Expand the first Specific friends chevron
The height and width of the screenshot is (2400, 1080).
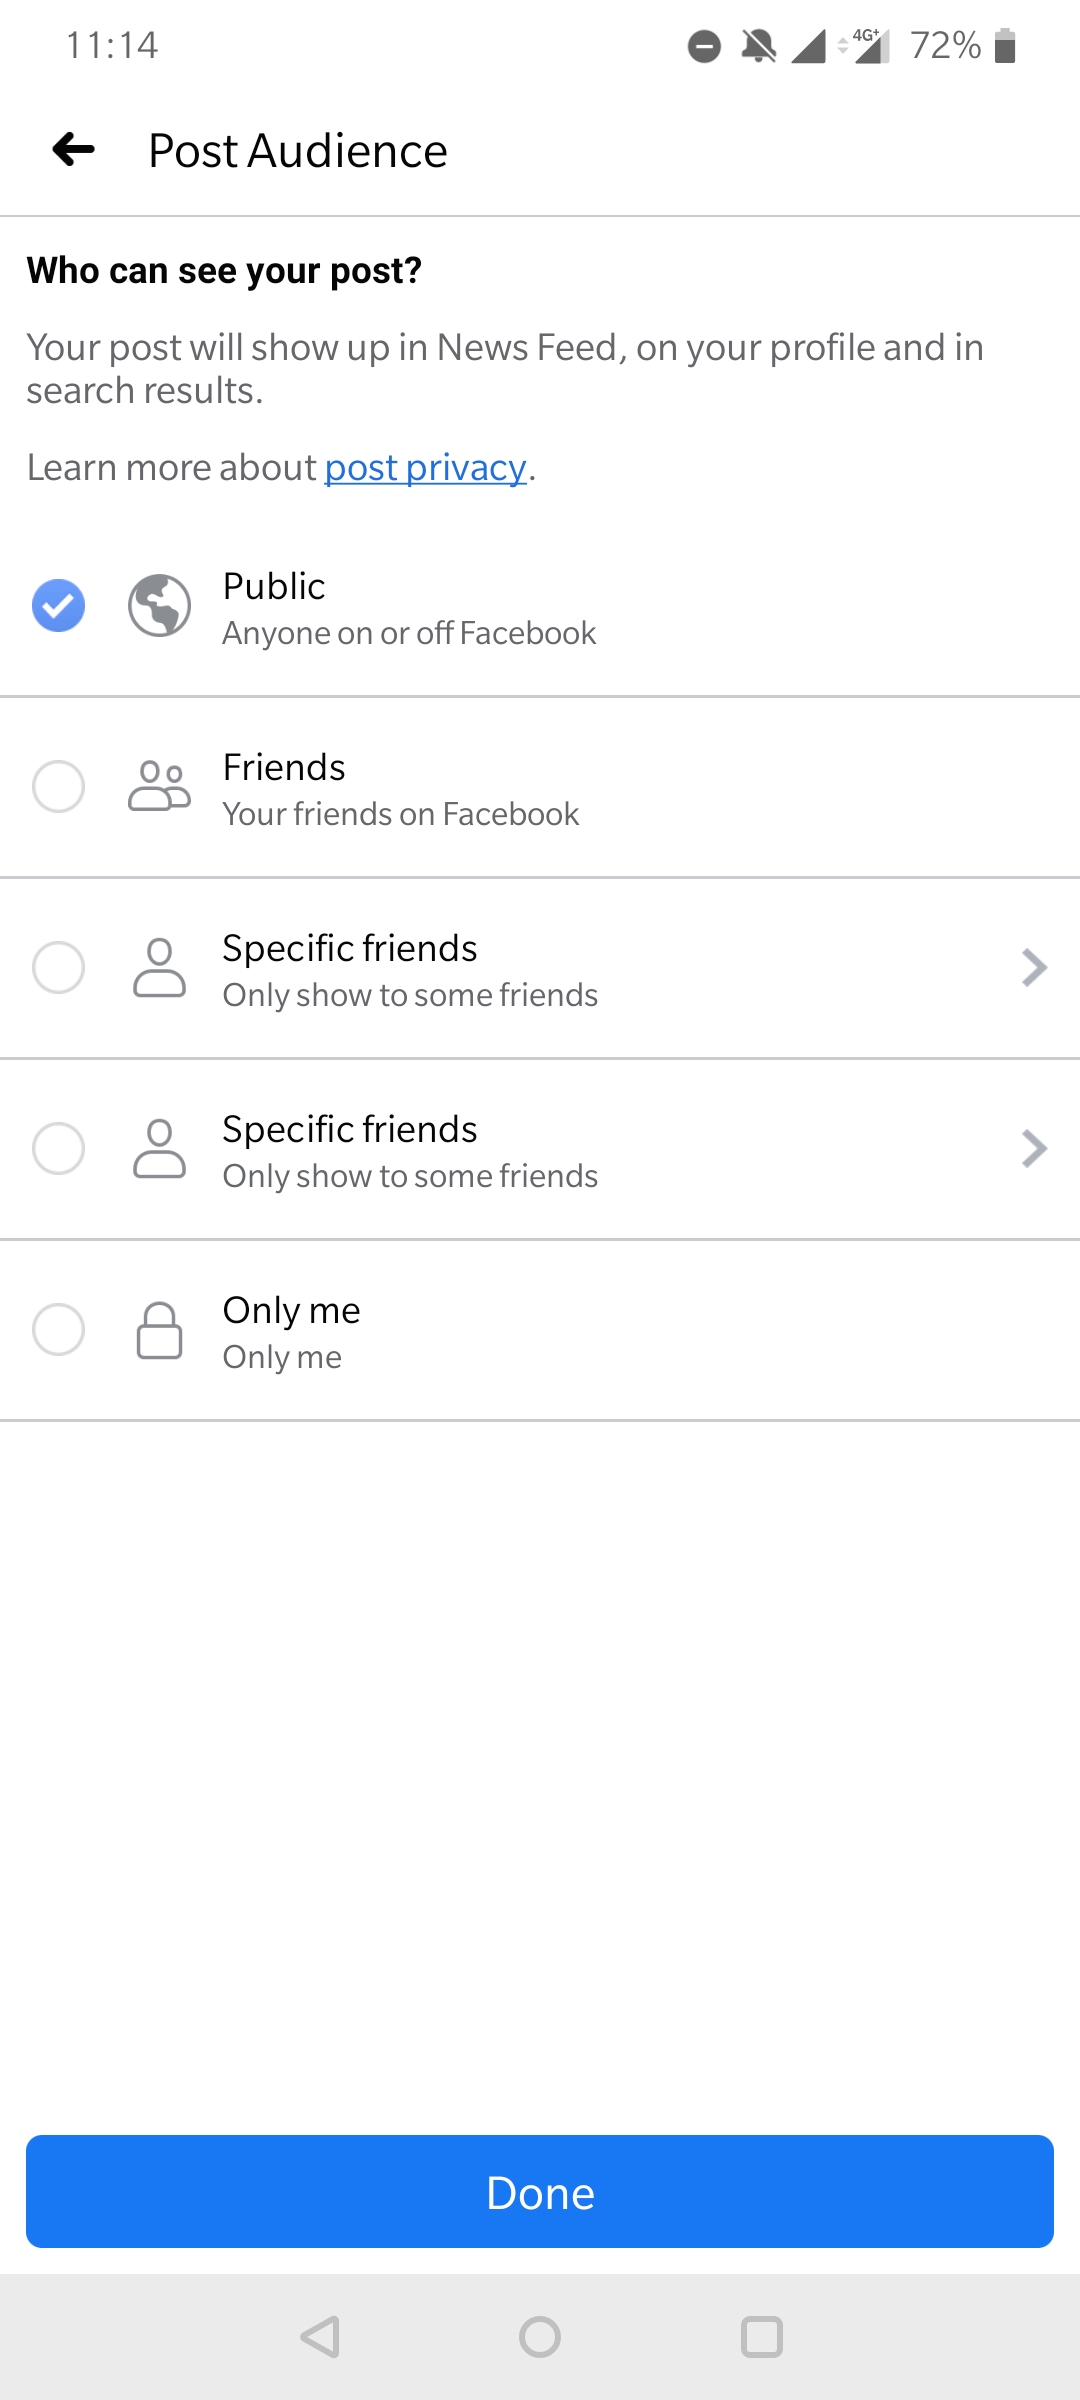pyautogui.click(x=1034, y=967)
